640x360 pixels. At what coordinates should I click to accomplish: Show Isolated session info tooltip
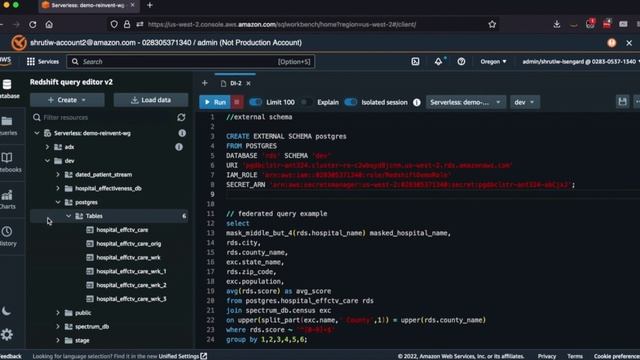[417, 102]
